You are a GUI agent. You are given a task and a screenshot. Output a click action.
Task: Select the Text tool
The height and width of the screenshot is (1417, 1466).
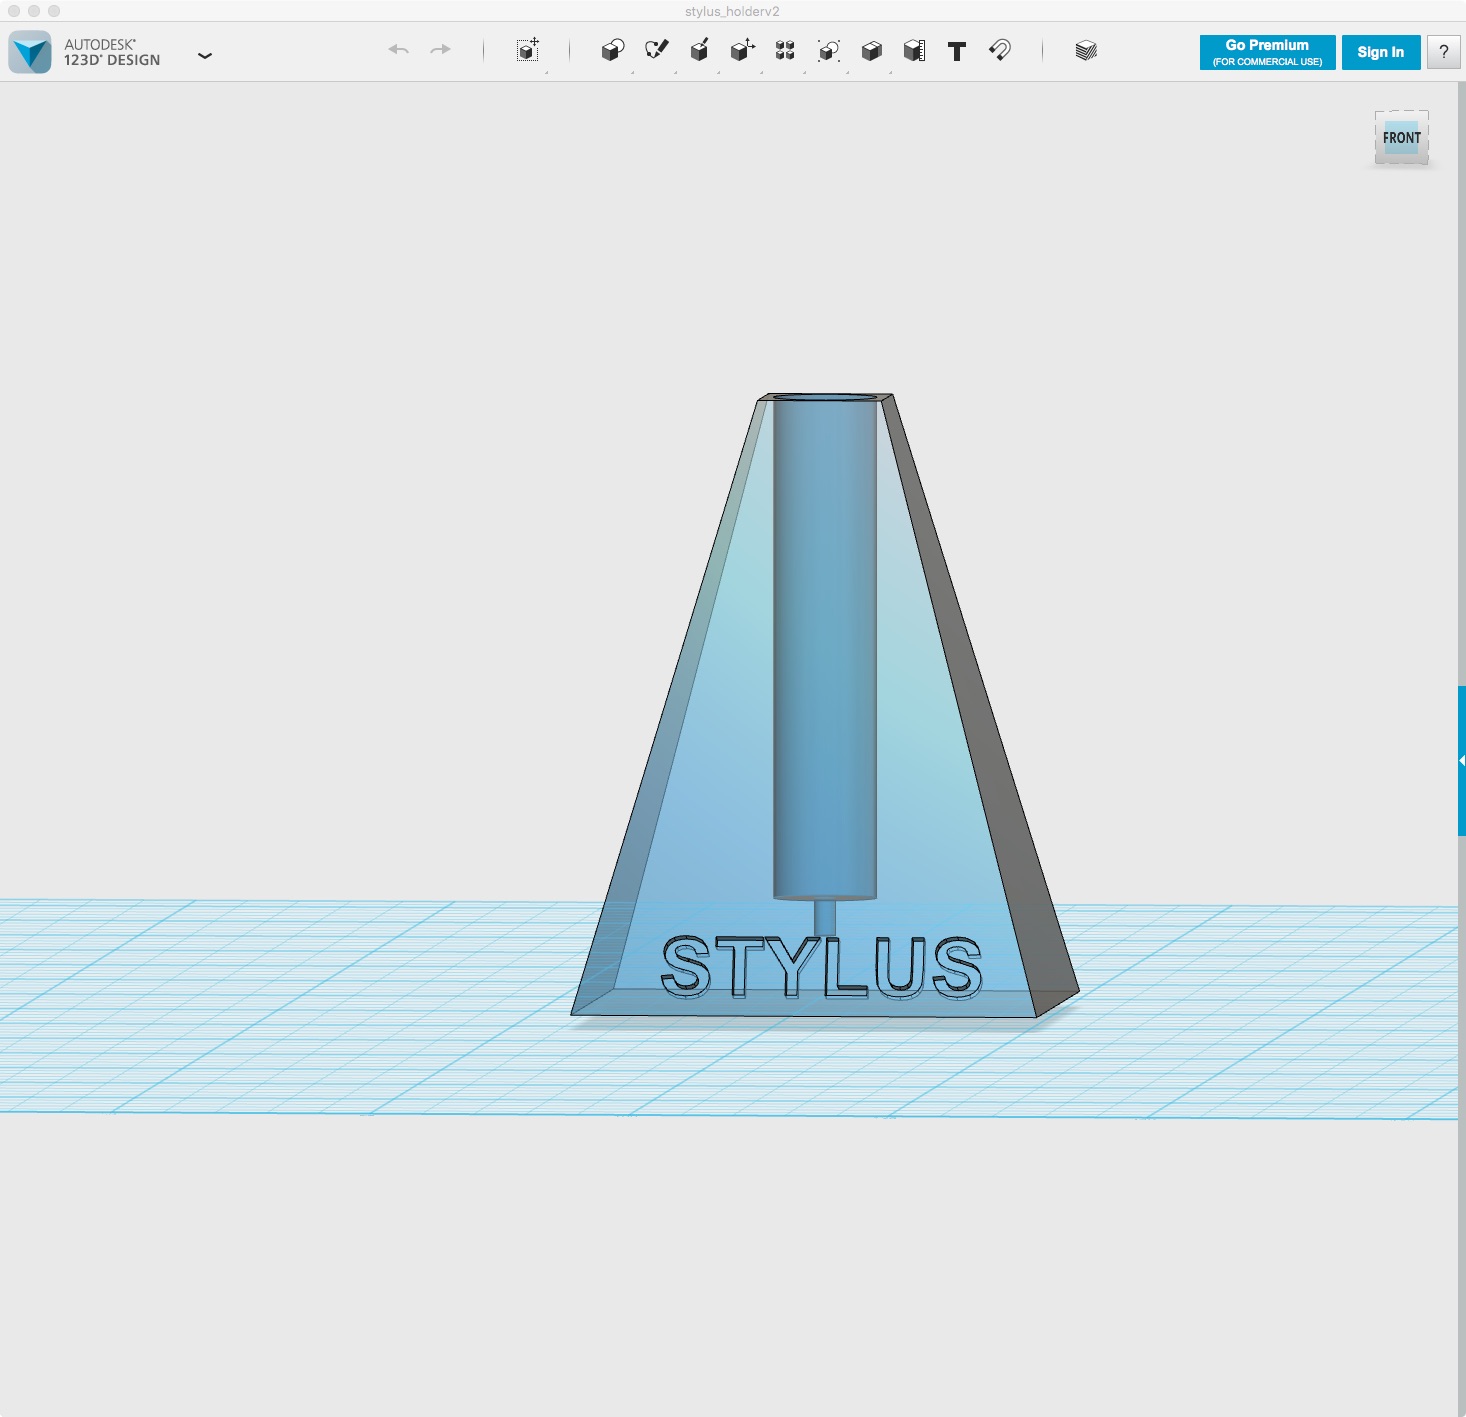957,51
